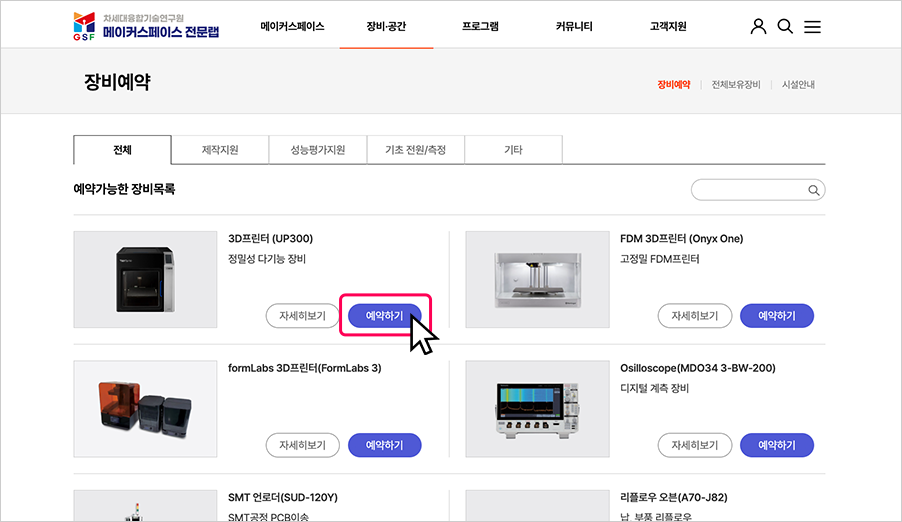Screen dimensions: 902x522
Task: Open 고객지원 menu
Action: [x=668, y=26]
